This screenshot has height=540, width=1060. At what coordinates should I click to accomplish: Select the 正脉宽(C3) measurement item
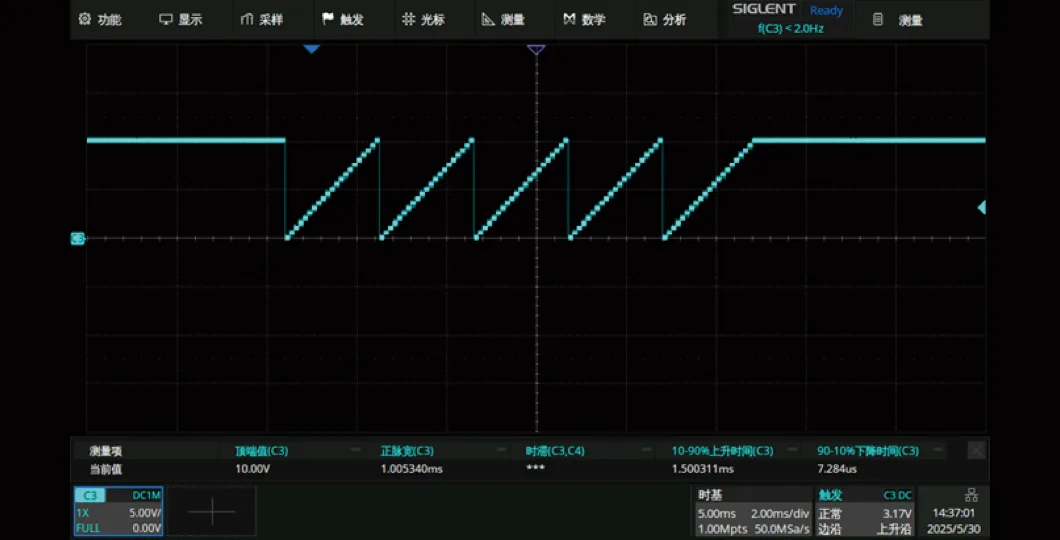[x=407, y=451]
